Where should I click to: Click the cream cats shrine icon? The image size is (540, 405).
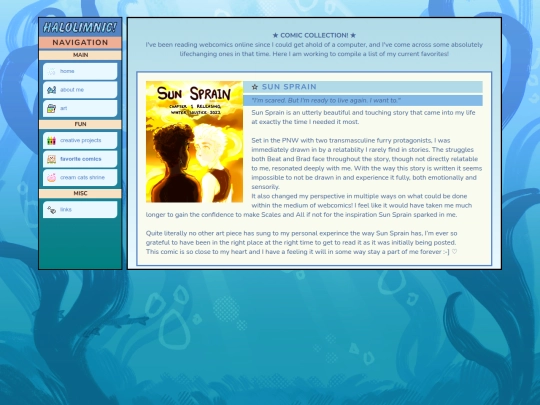pyautogui.click(x=51, y=178)
